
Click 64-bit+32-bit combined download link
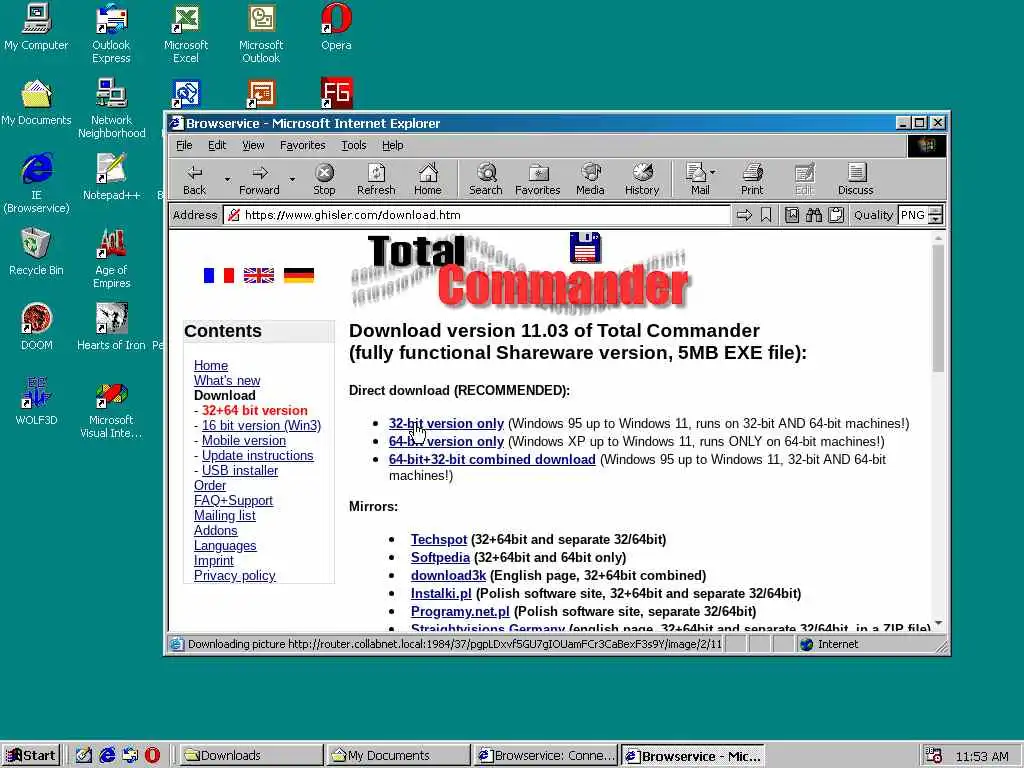pyautogui.click(x=492, y=459)
